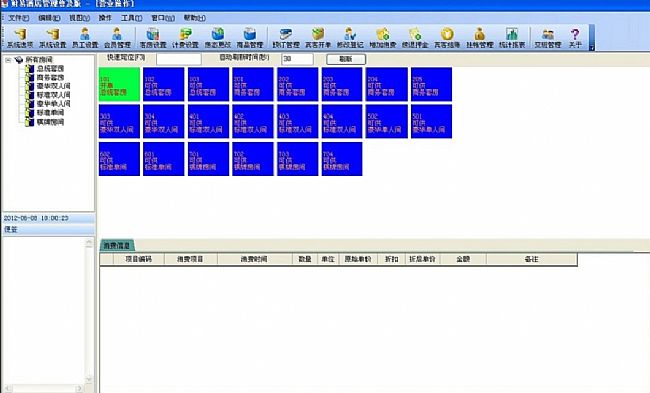650x393 pixels.
Task: Open 员工设置 employee settings toolbar icon
Action: 85,38
